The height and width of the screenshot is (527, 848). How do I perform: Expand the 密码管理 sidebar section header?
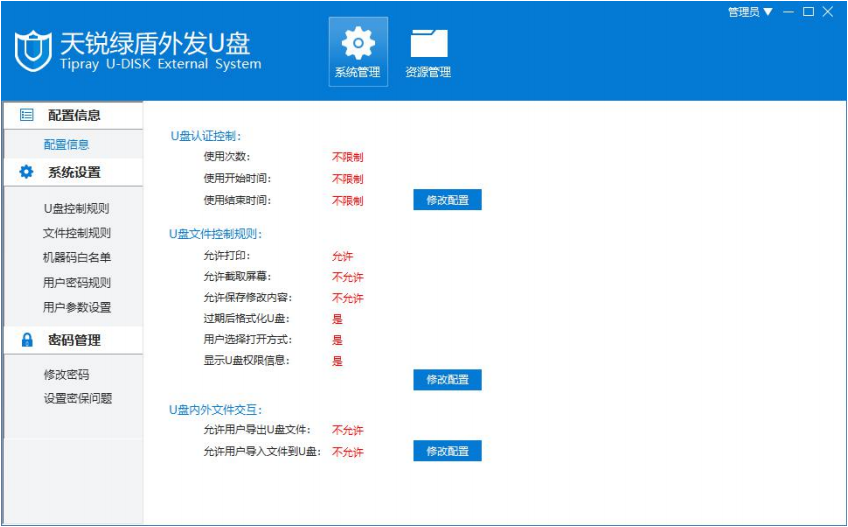click(x=73, y=340)
